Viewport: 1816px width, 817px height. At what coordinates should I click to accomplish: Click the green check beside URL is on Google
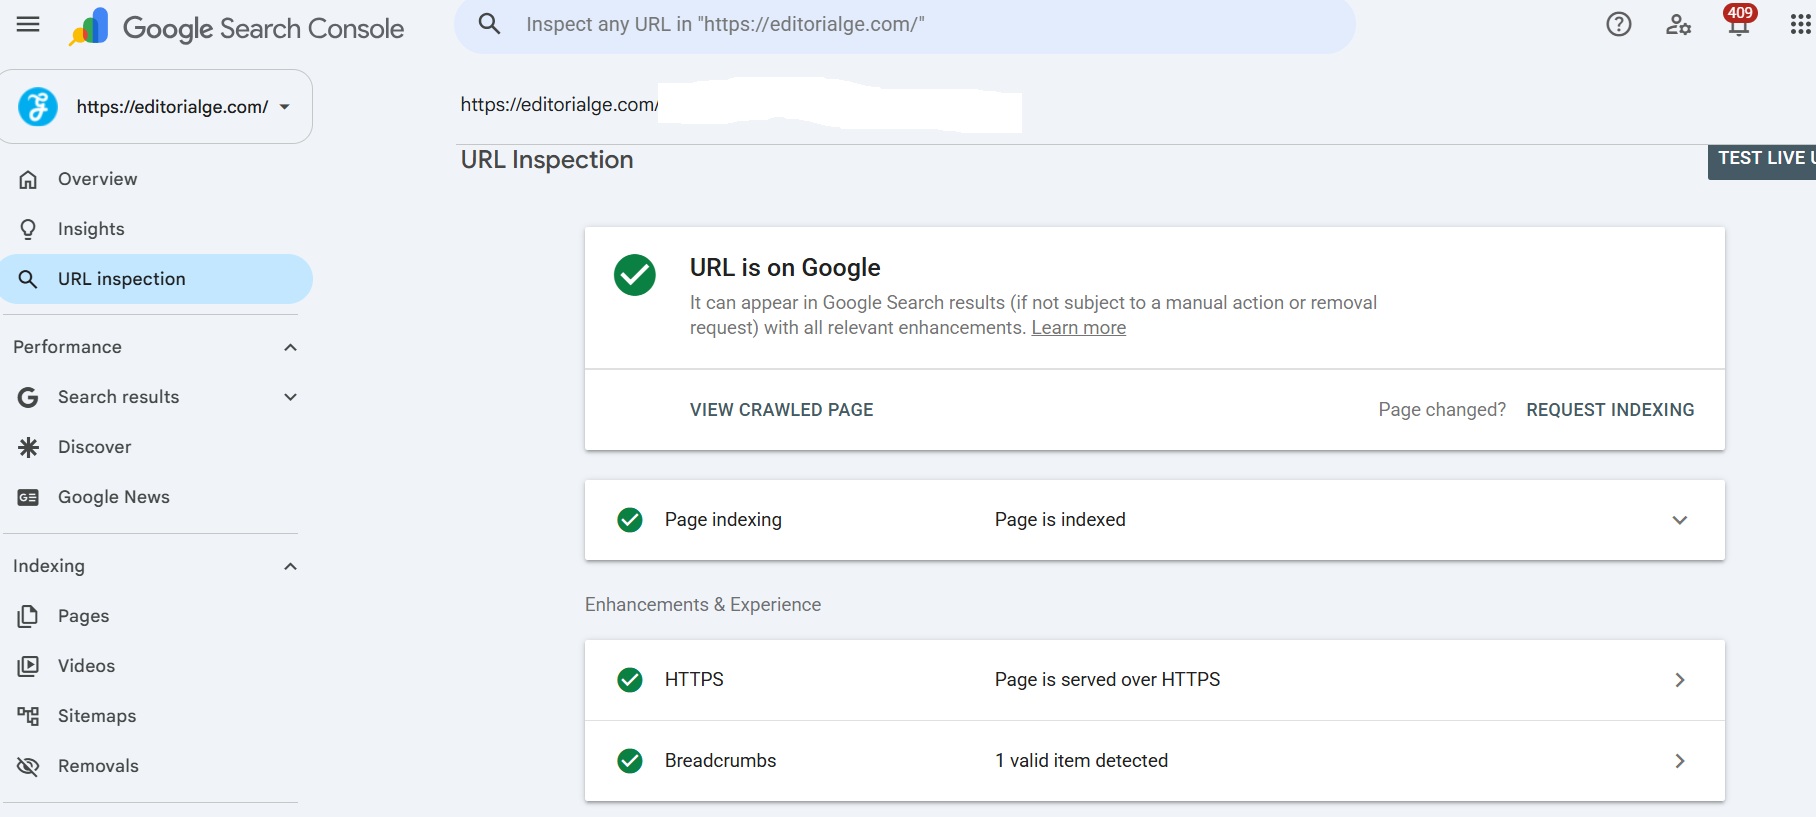pyautogui.click(x=635, y=275)
